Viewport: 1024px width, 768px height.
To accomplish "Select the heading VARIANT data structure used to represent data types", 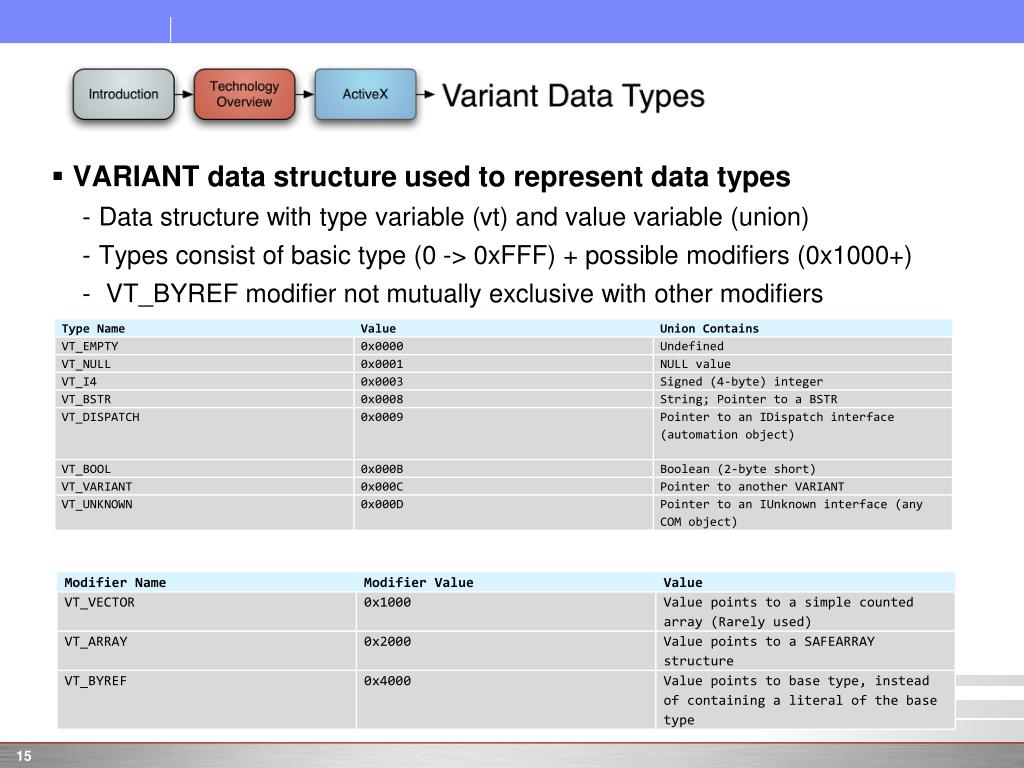I will coord(431,177).
